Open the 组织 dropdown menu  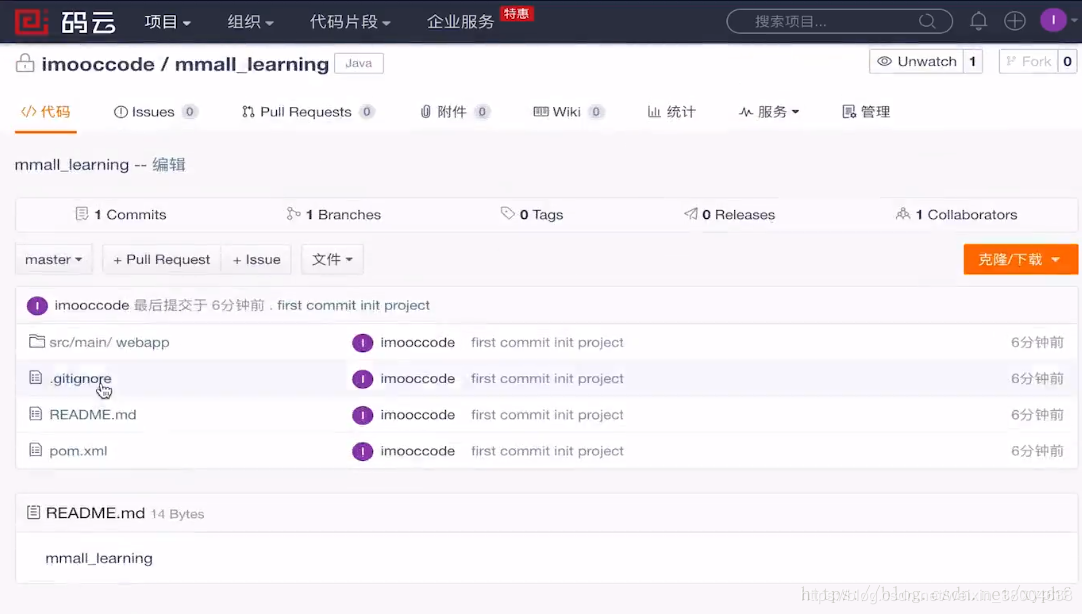[250, 22]
